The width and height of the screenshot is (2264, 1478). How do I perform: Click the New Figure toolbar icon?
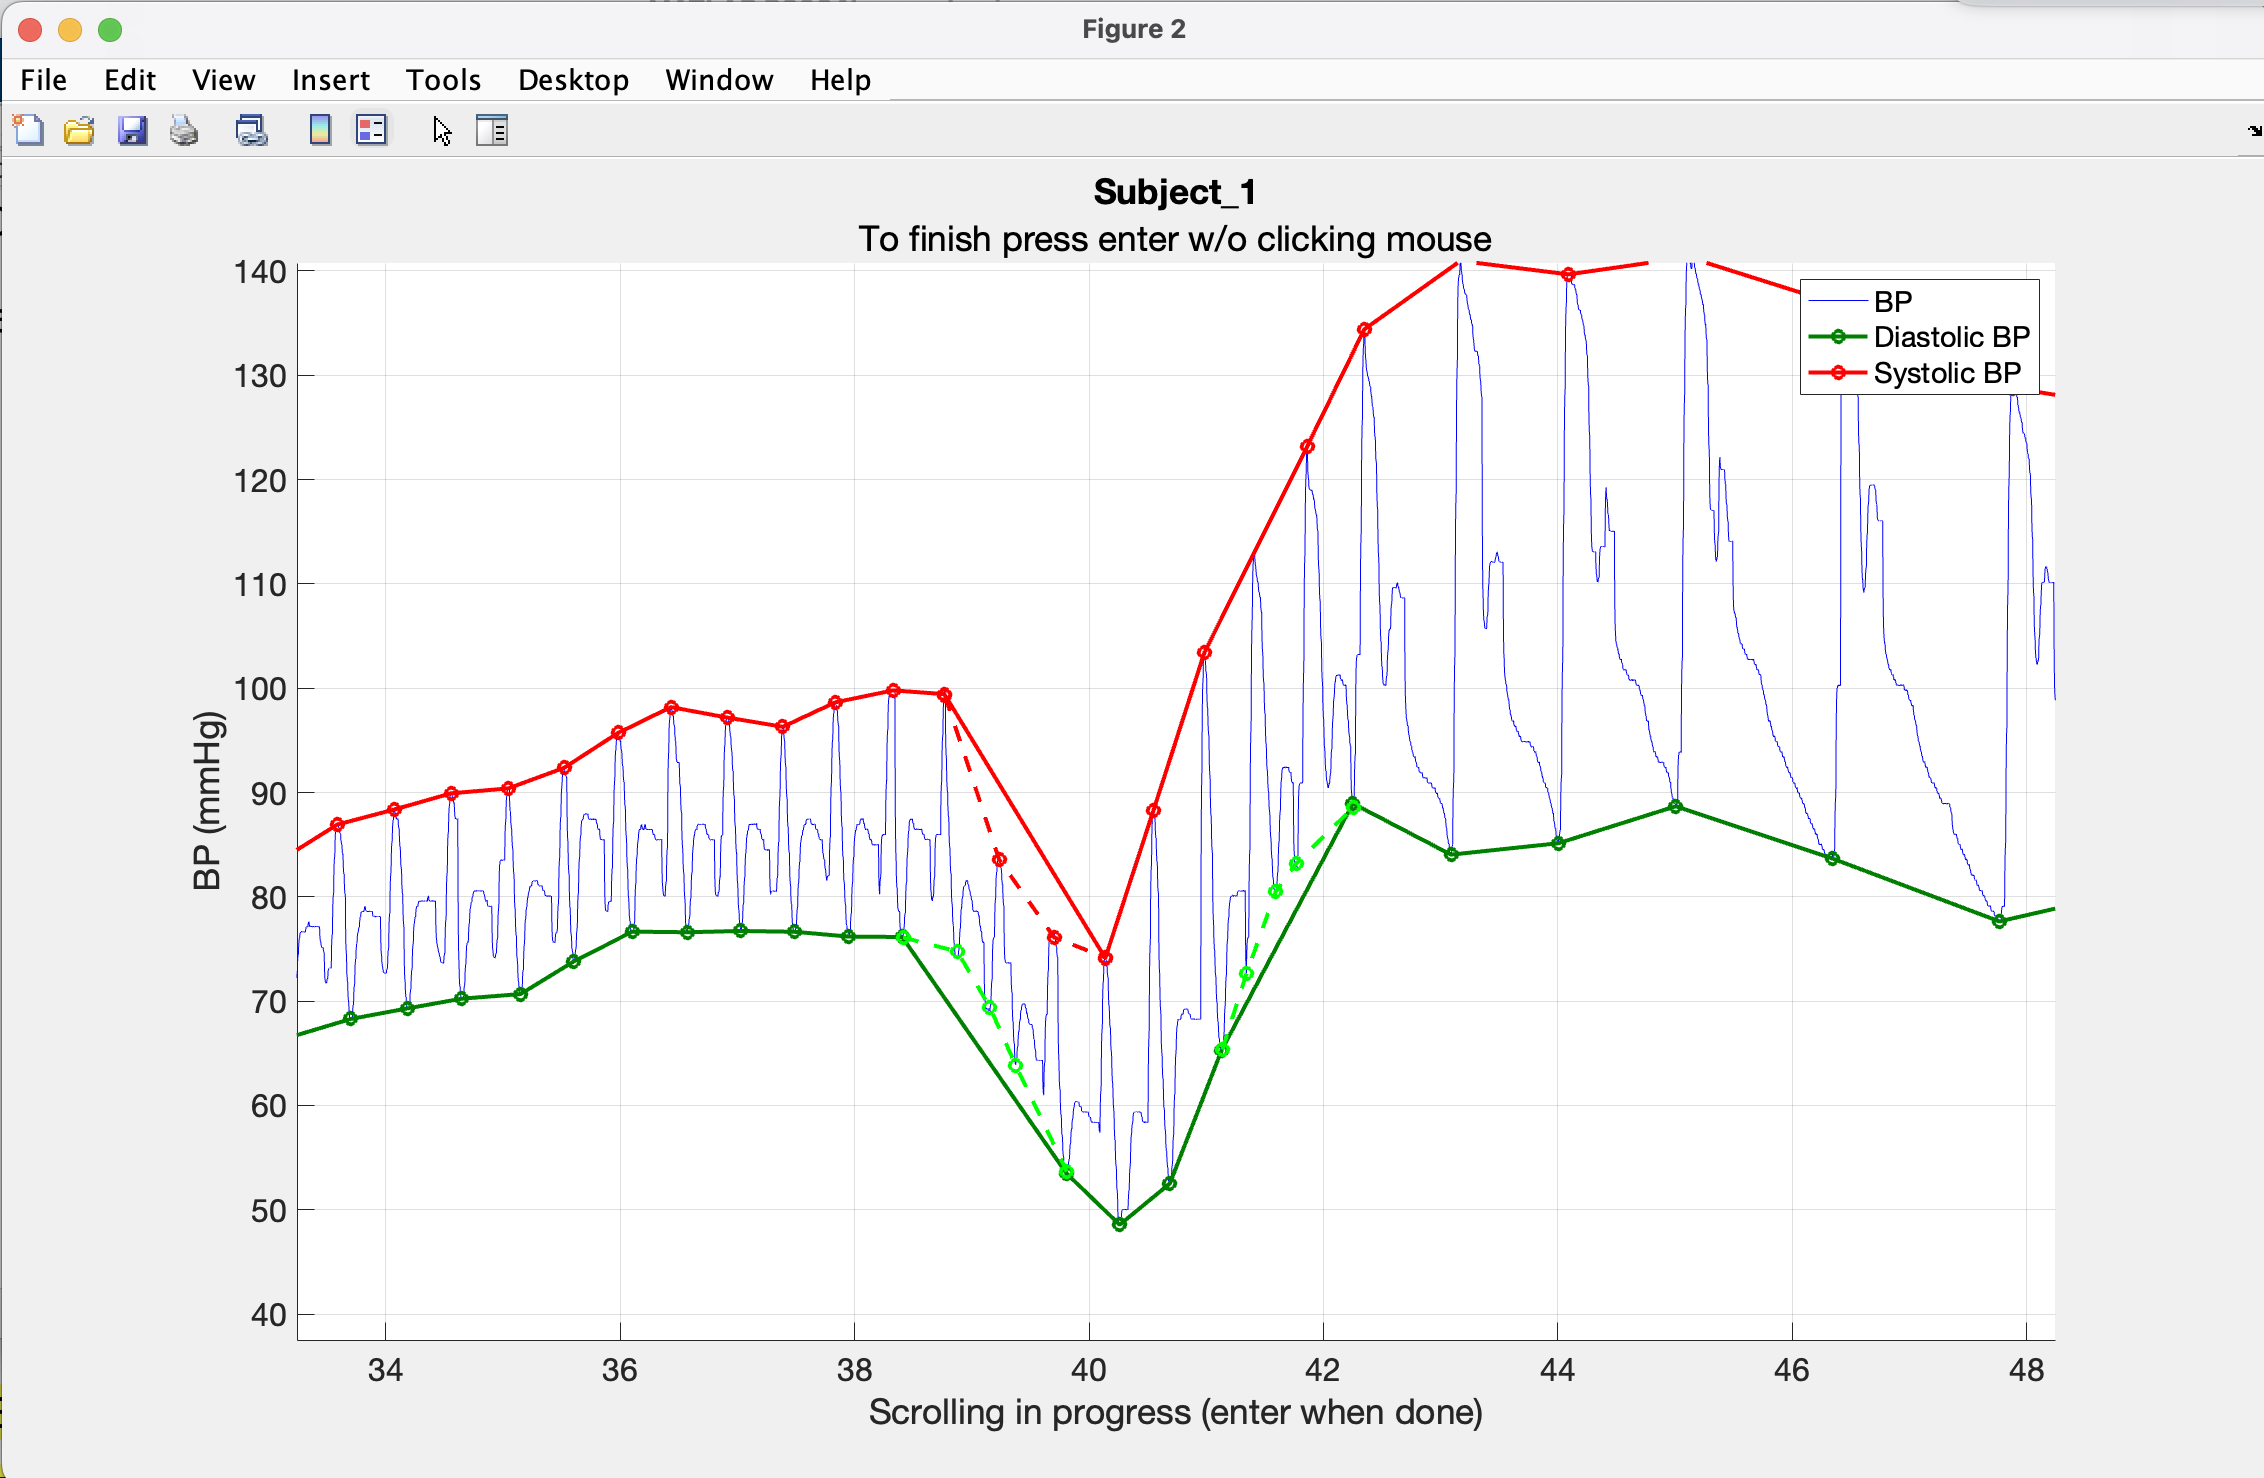[28, 130]
